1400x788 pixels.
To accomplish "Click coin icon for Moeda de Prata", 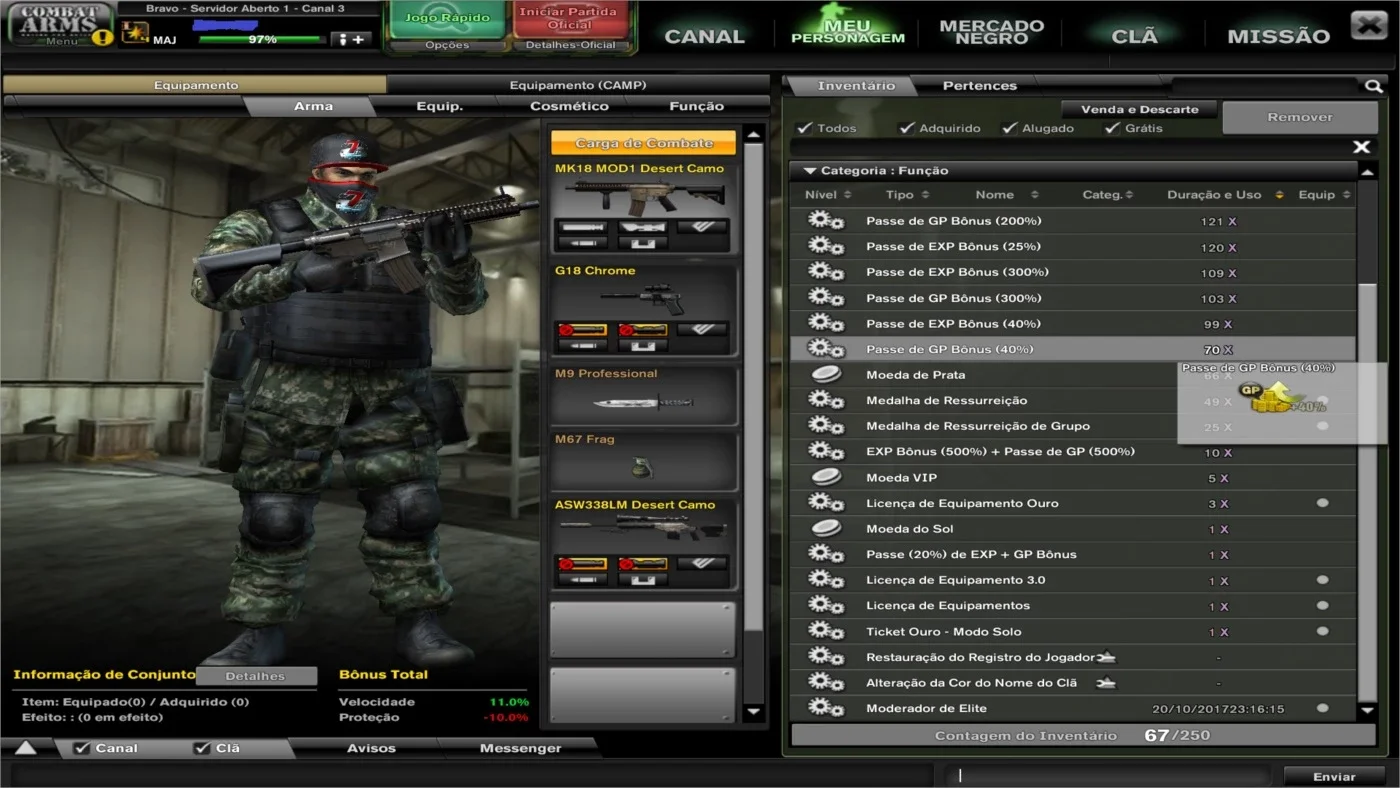I will point(826,375).
